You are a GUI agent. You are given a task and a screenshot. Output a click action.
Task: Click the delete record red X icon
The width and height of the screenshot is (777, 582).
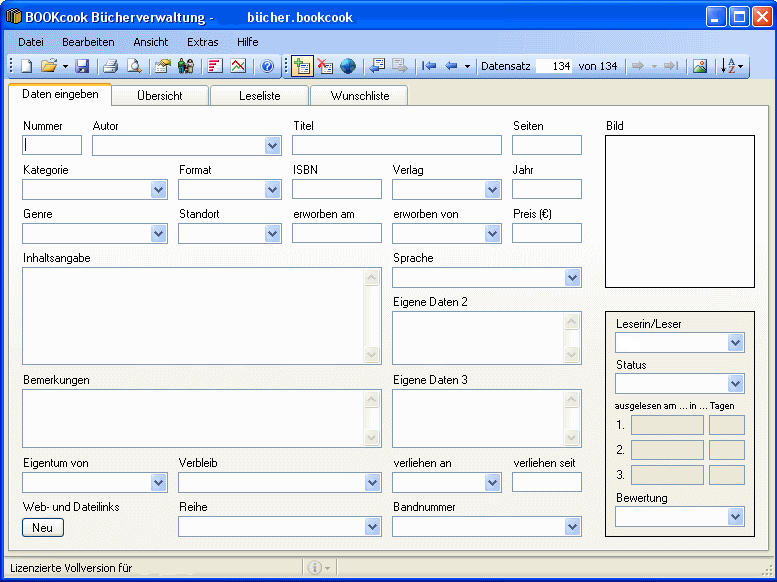[x=325, y=66]
